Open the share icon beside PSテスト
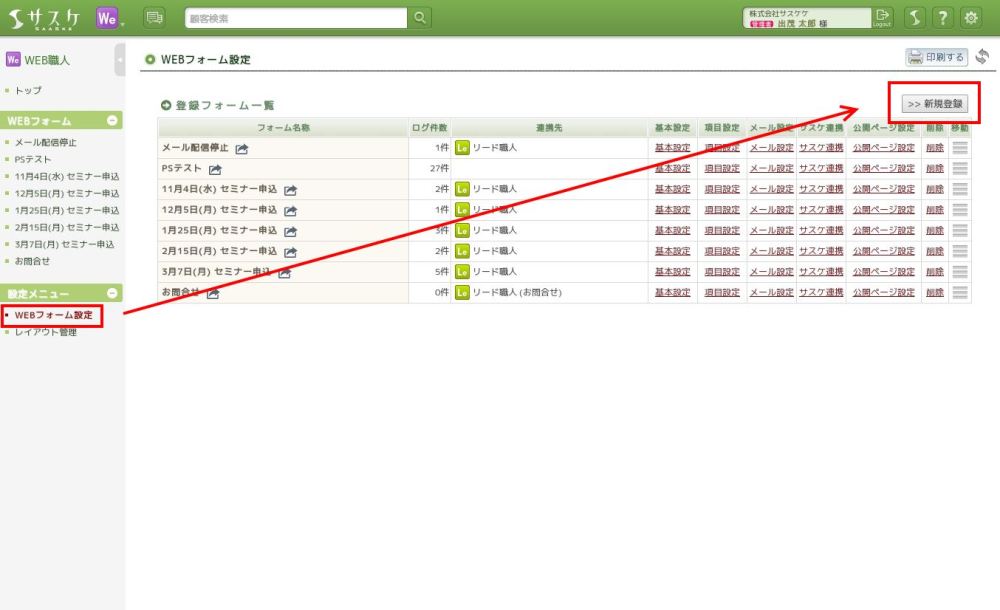Screen dimensions: 1000x610 215,169
